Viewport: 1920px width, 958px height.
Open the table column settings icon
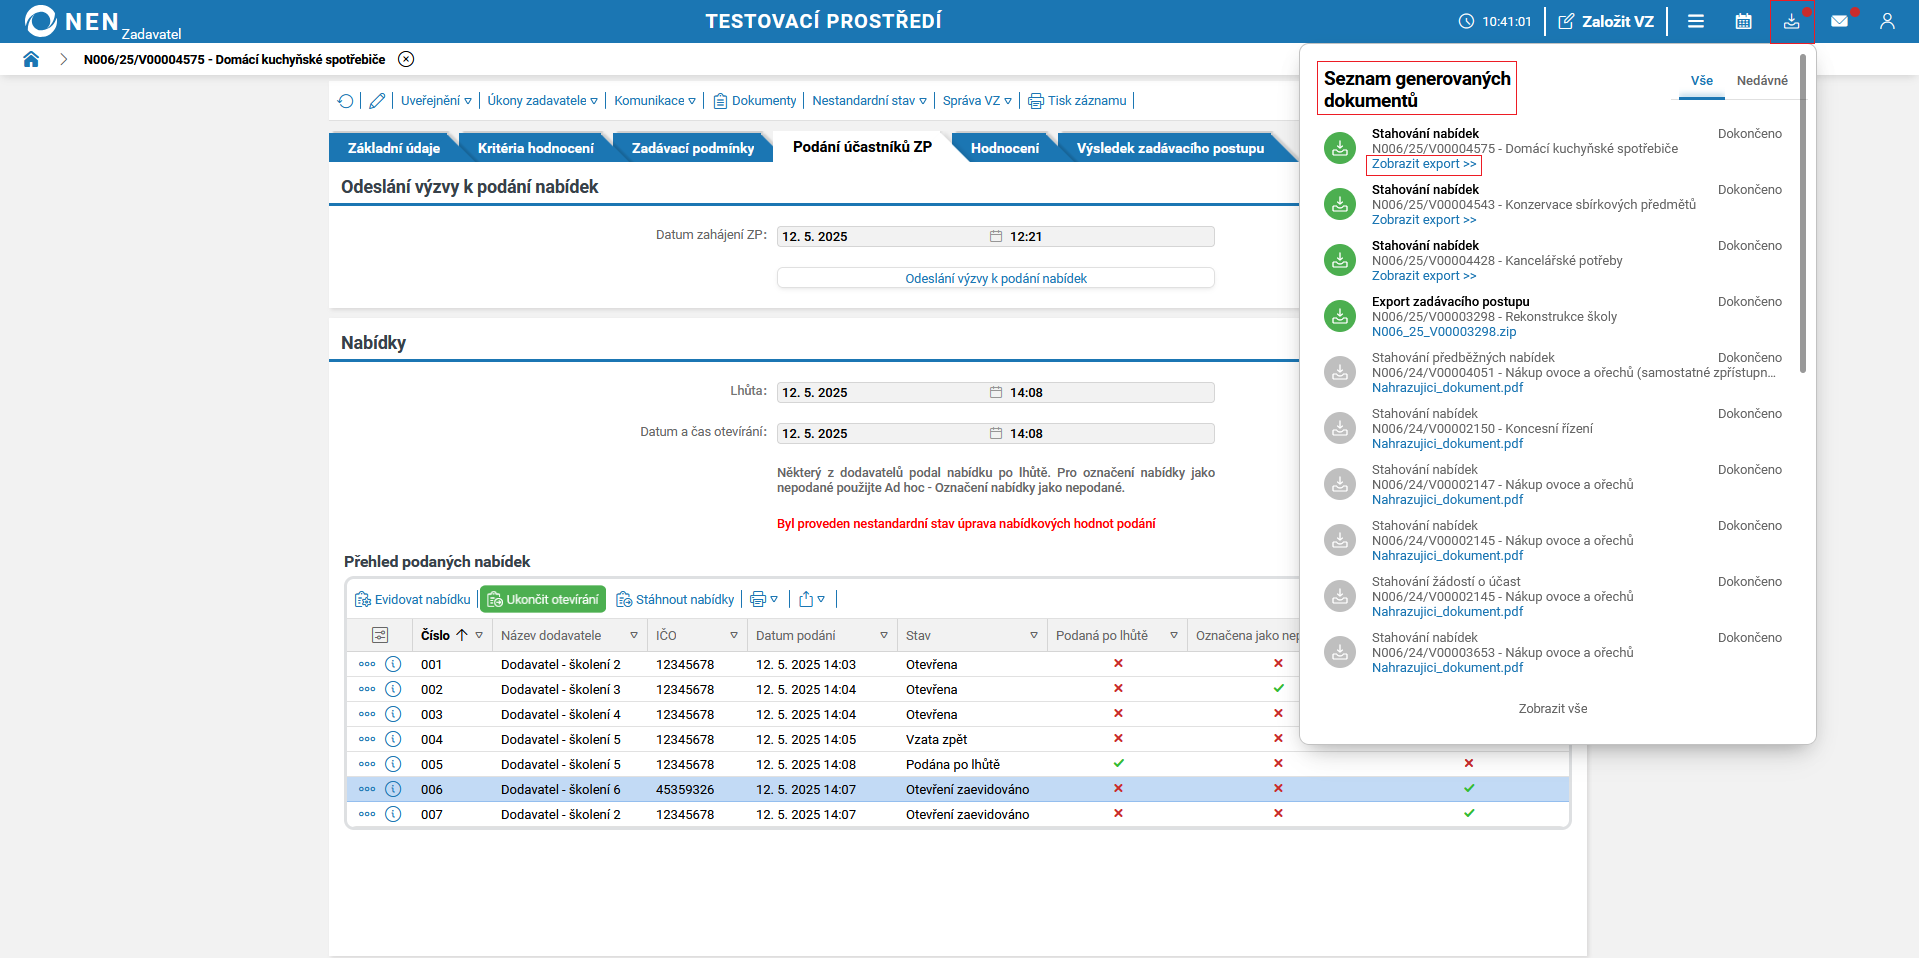(380, 635)
